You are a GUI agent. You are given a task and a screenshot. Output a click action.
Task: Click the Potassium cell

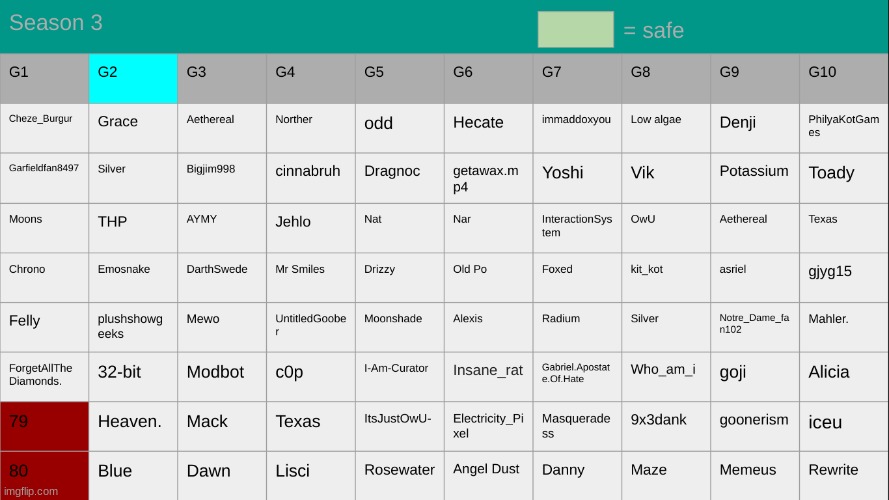[x=754, y=178]
